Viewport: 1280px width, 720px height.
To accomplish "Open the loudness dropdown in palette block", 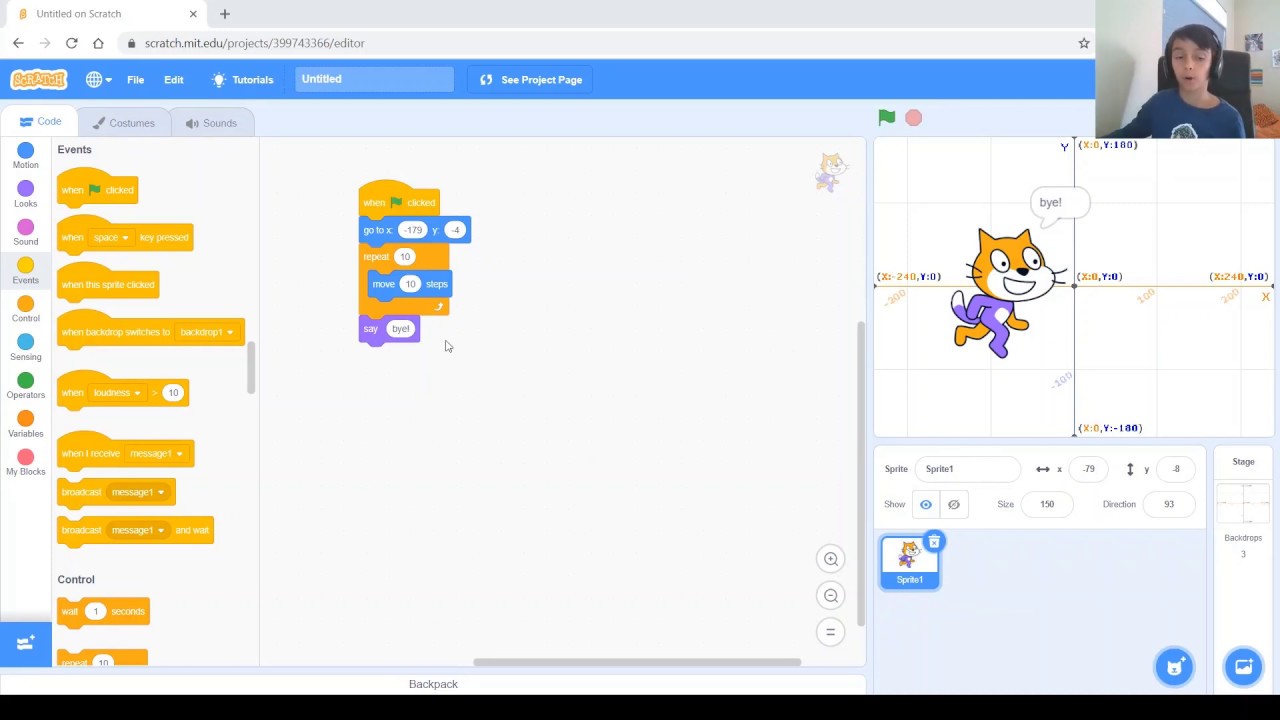I will (117, 393).
